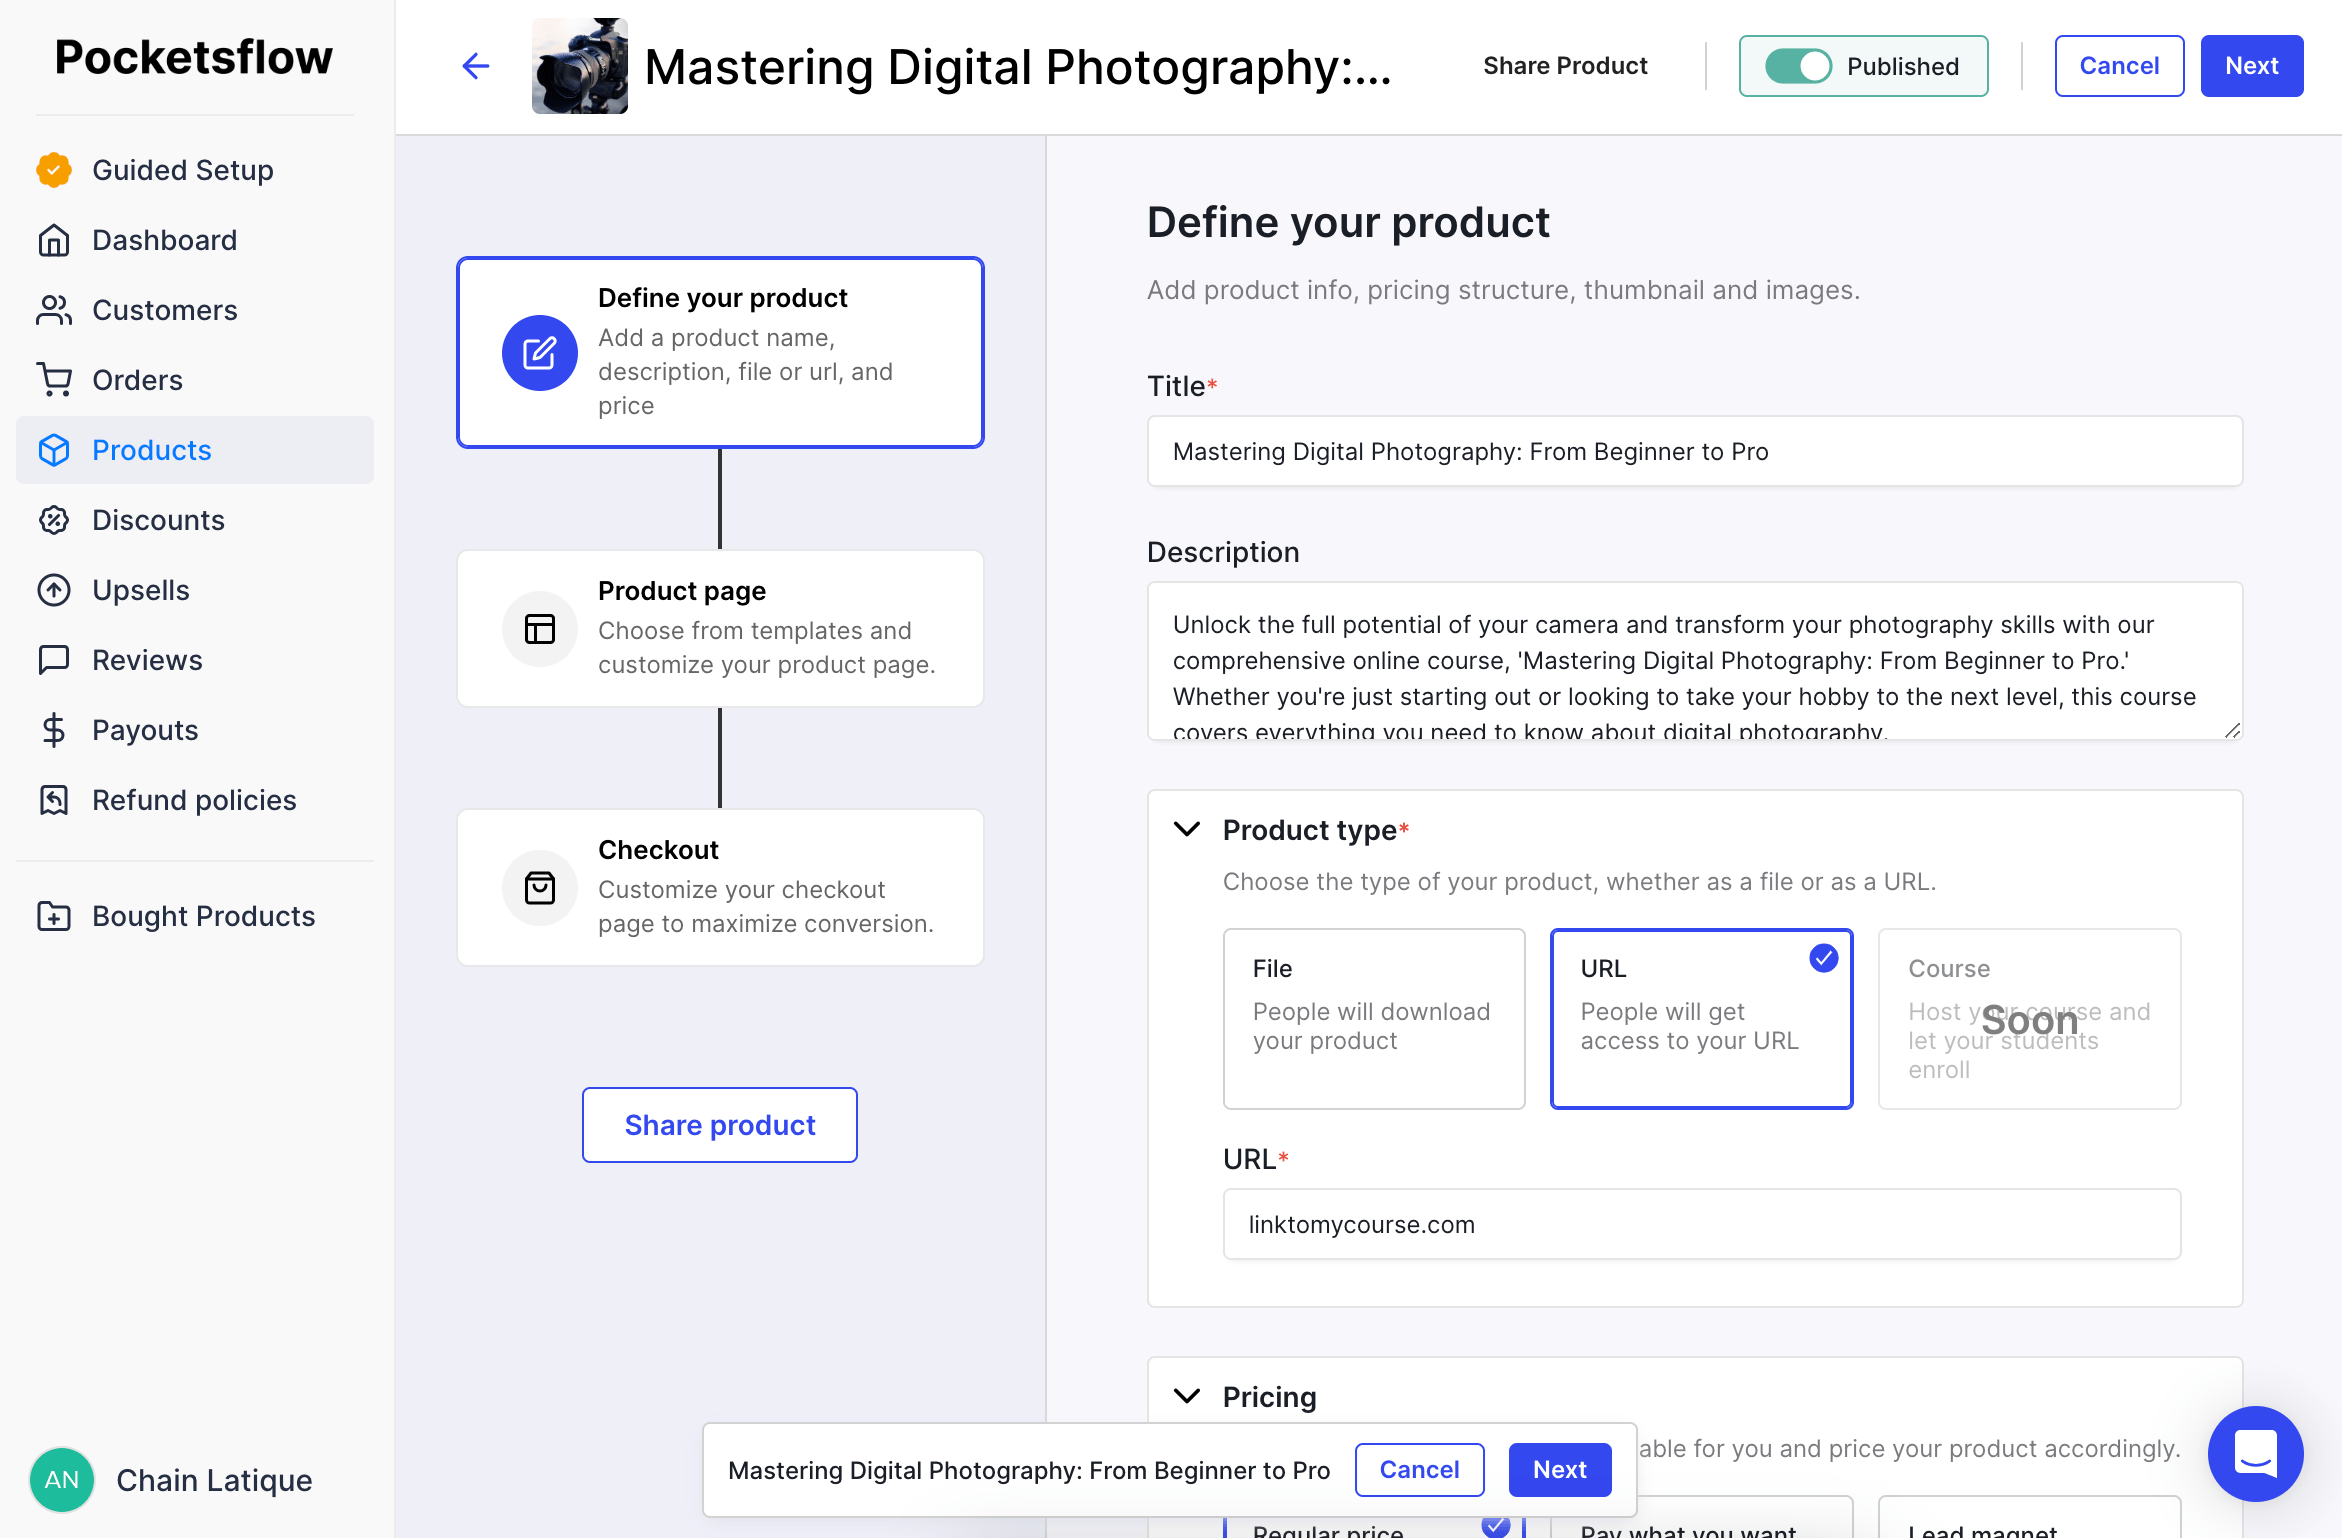Click the top Next button

pyautogui.click(x=2252, y=66)
